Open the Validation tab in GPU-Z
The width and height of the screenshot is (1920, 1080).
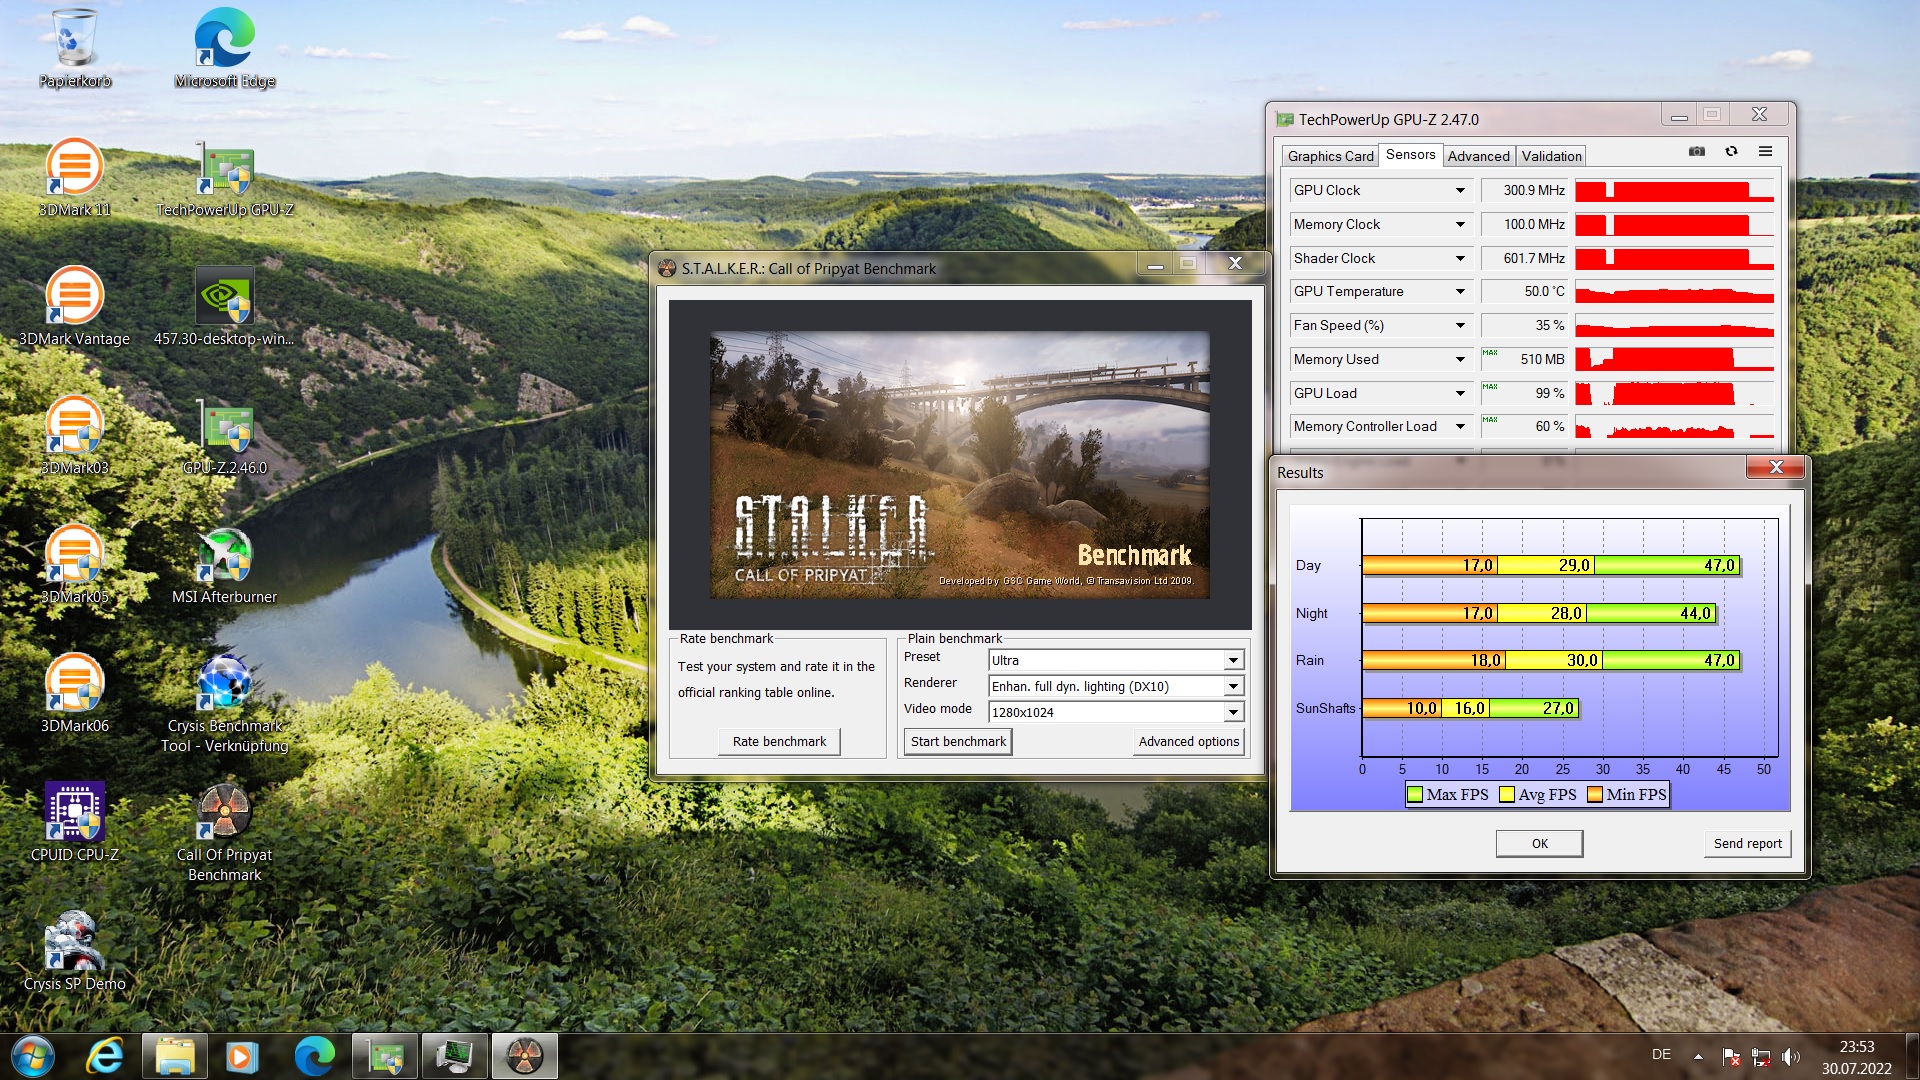(1551, 156)
